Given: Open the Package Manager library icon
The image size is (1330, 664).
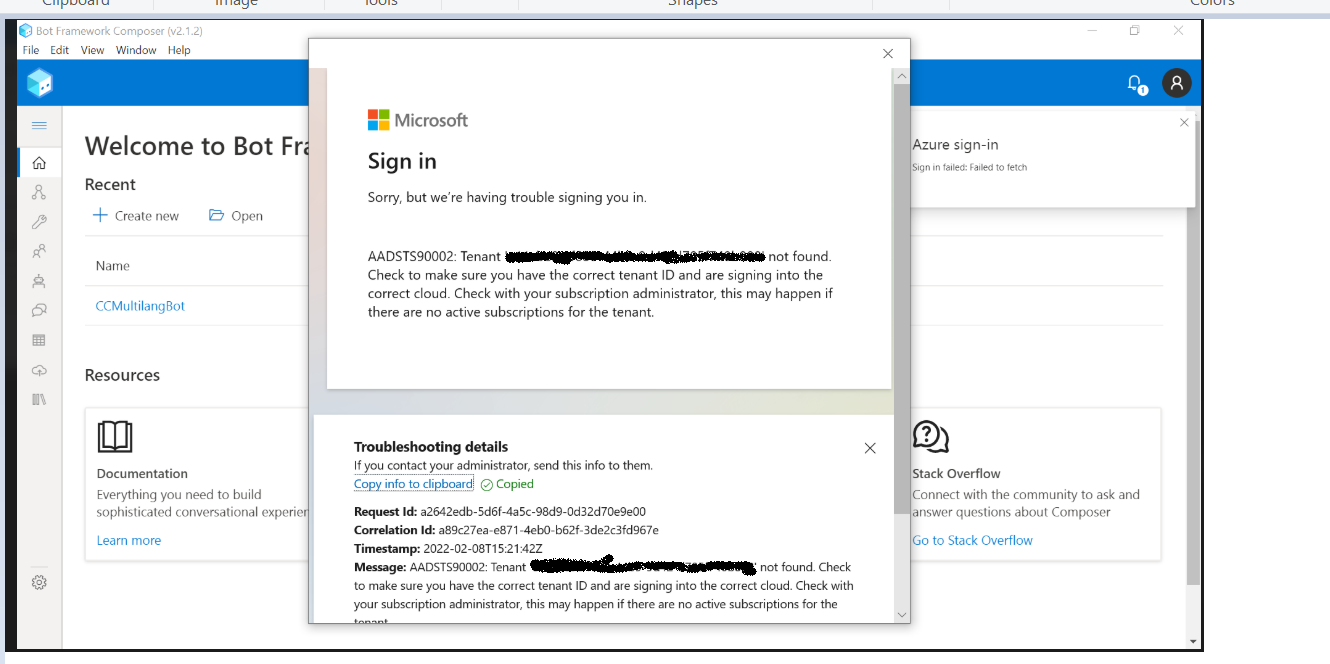Looking at the screenshot, I should point(39,399).
